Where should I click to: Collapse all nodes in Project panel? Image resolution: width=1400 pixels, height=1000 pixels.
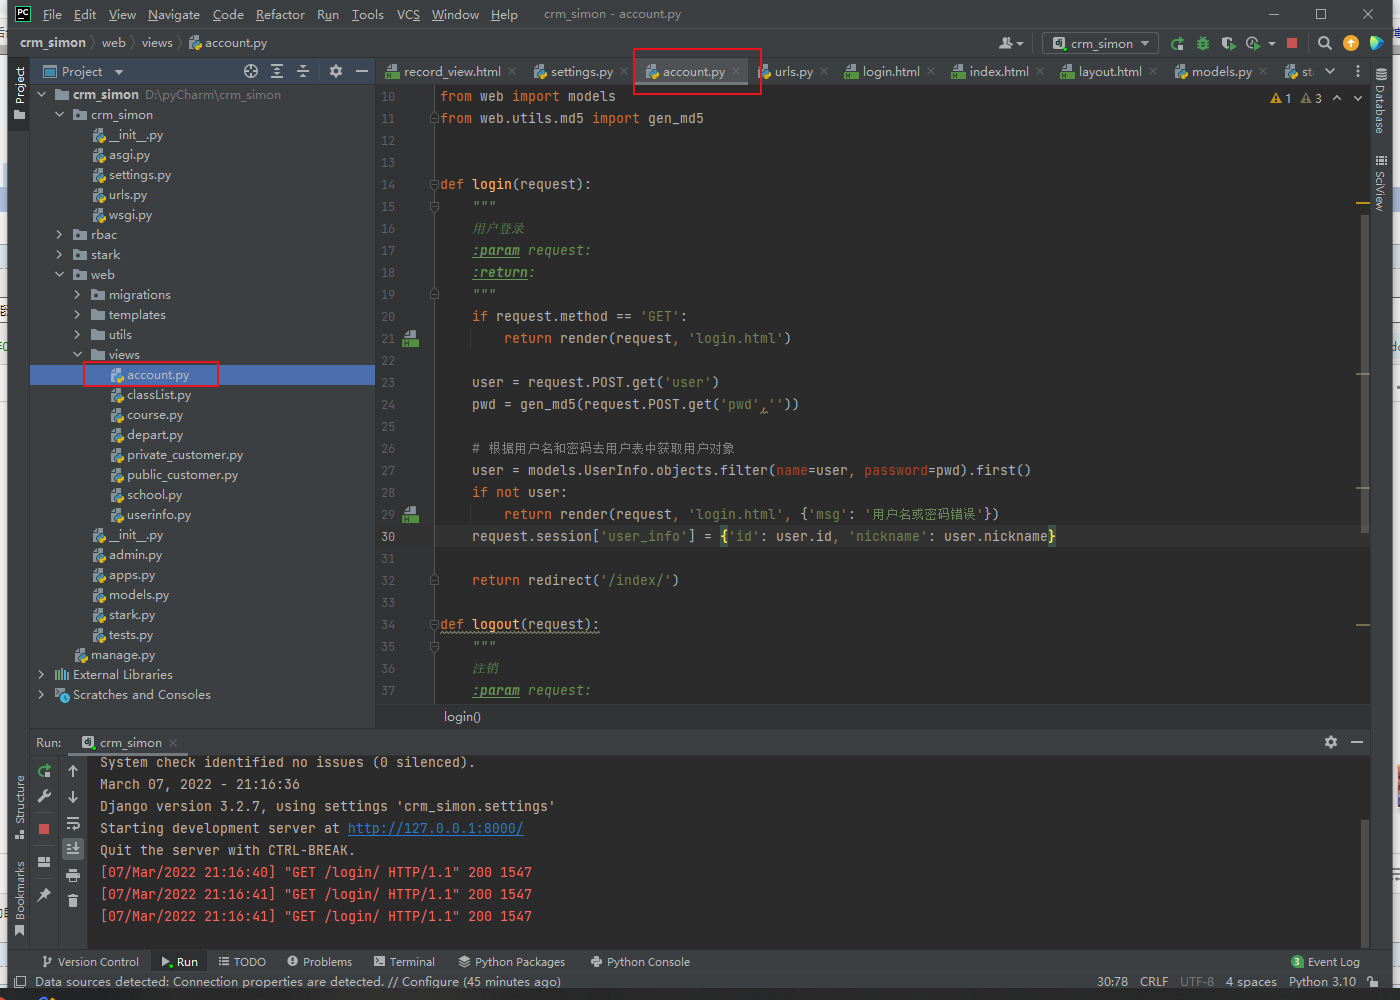303,71
